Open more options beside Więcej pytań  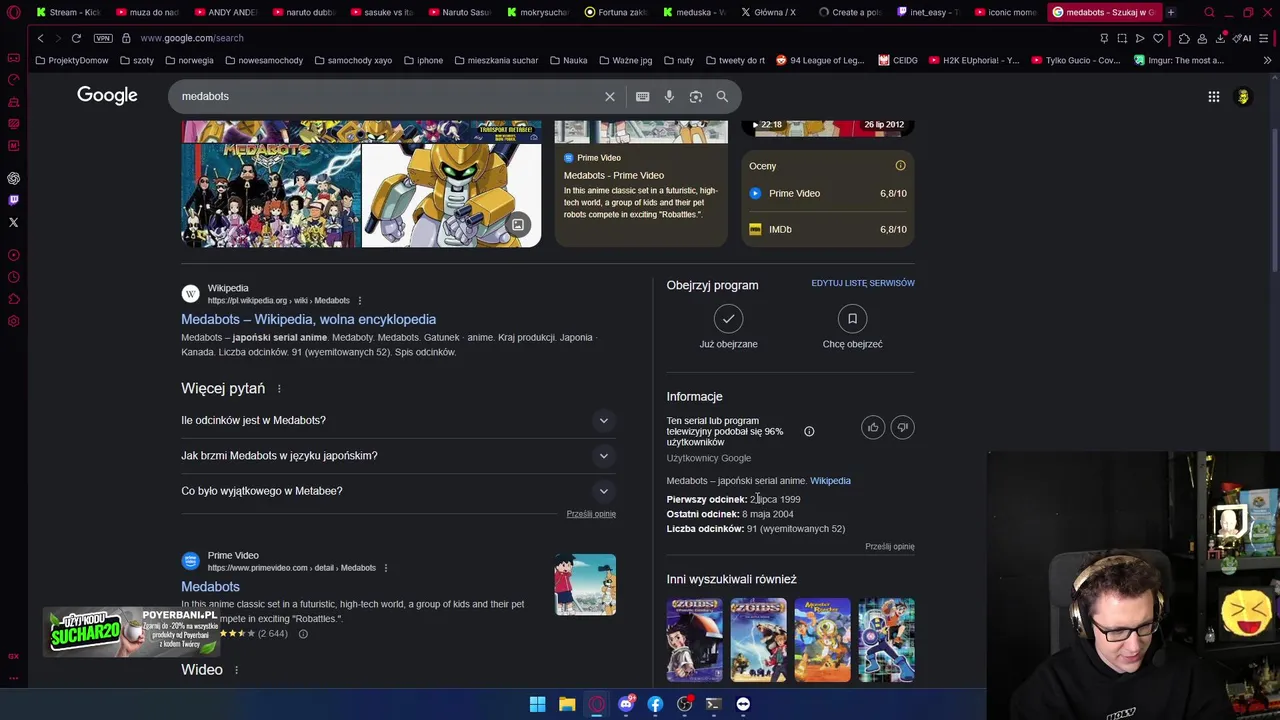click(279, 388)
